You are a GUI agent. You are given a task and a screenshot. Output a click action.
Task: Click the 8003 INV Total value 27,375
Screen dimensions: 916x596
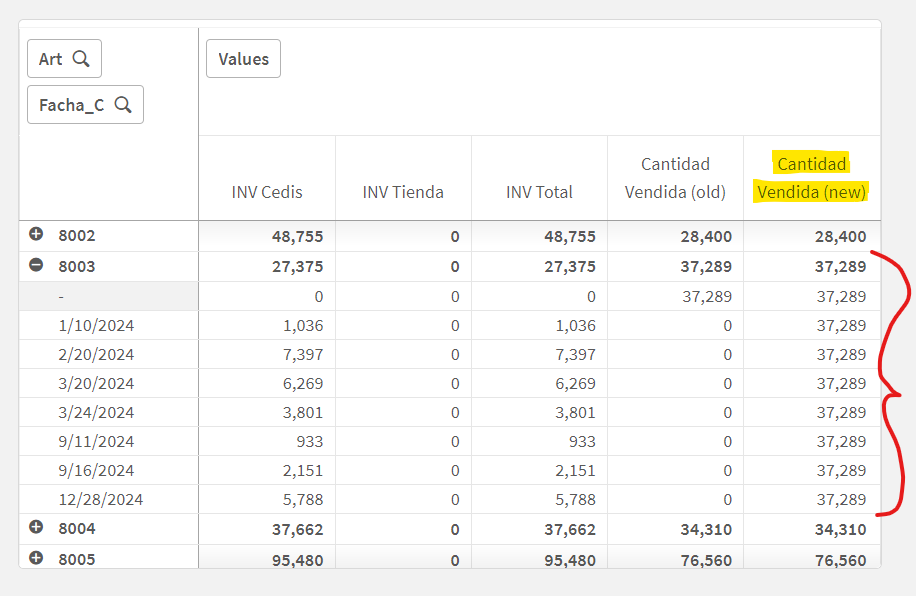pyautogui.click(x=567, y=266)
